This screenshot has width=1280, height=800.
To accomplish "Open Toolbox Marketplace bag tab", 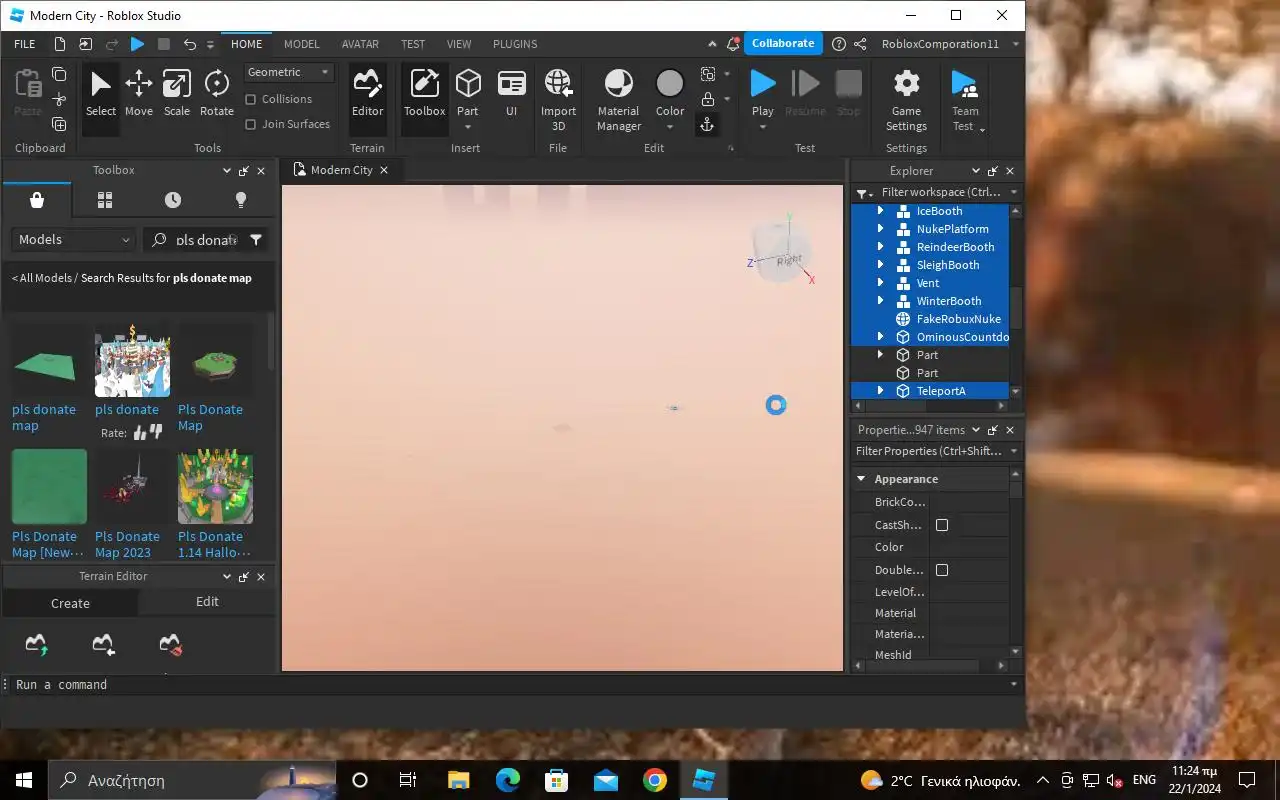I will (x=37, y=200).
